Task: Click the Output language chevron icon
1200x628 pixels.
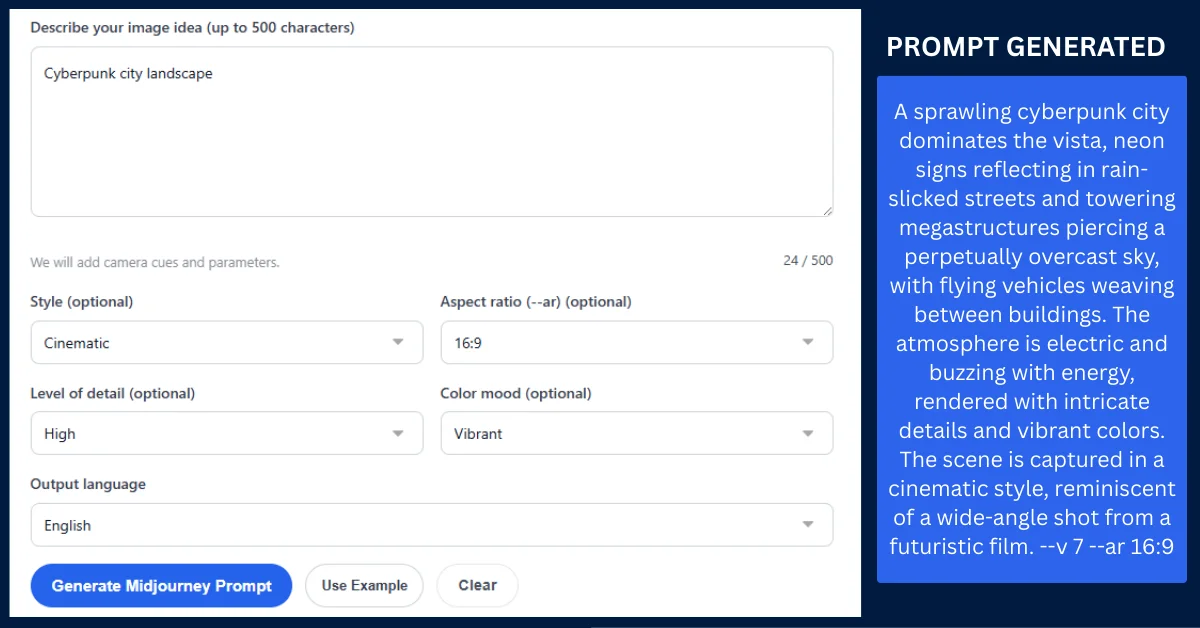Action: pos(808,524)
